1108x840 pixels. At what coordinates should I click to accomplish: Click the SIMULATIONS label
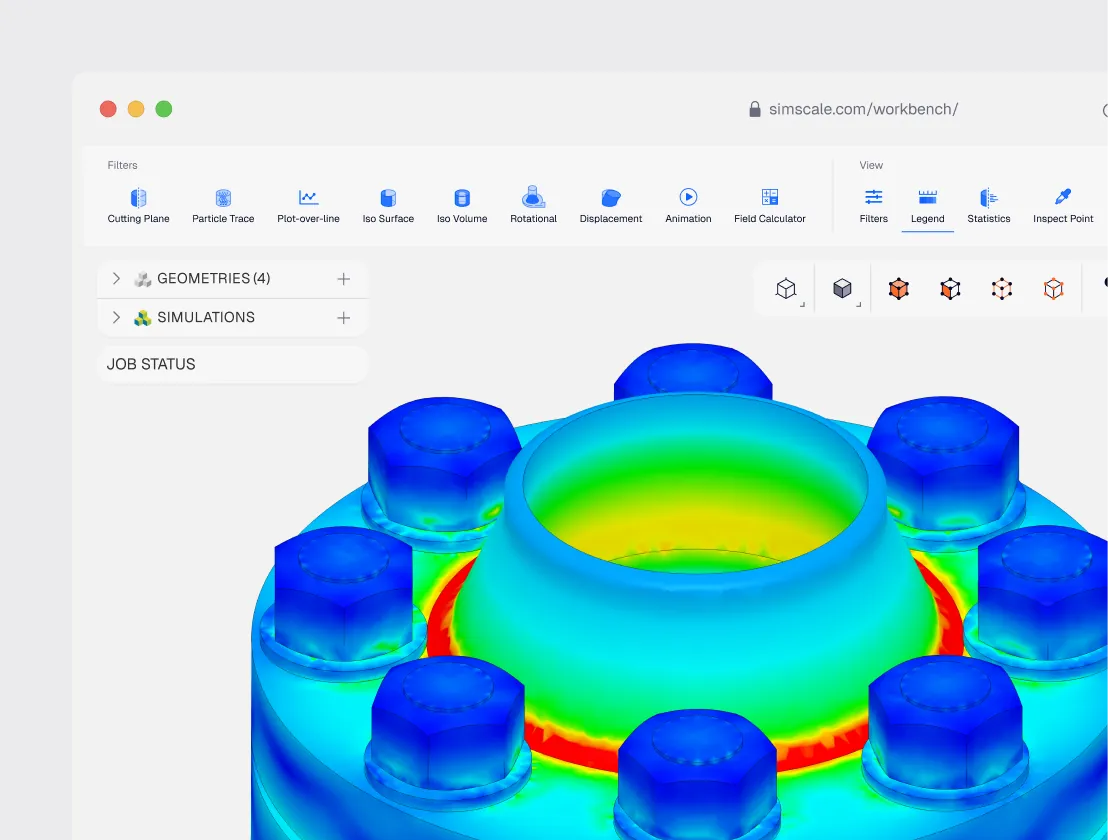(206, 317)
